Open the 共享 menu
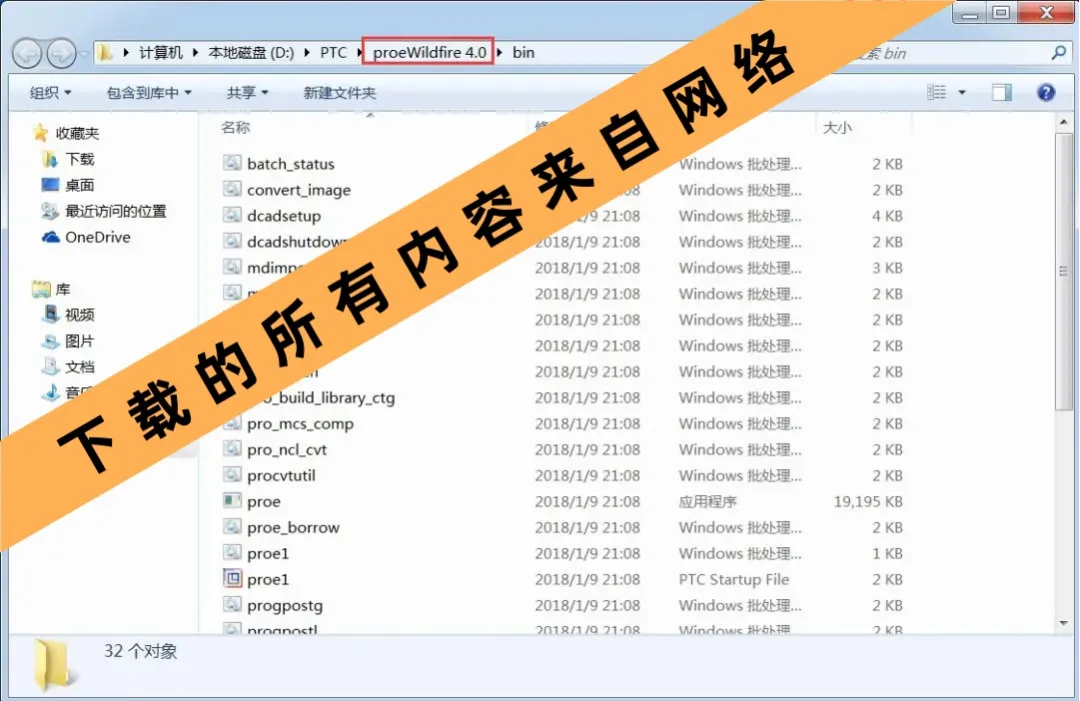 click(x=247, y=93)
